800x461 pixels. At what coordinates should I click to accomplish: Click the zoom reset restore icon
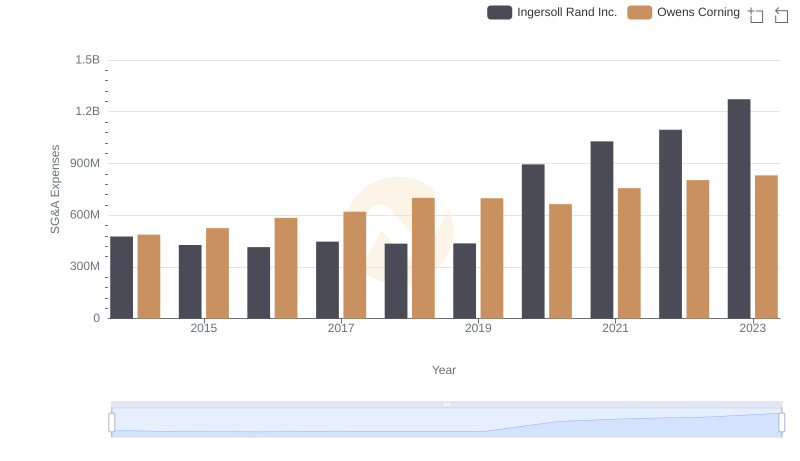[781, 15]
